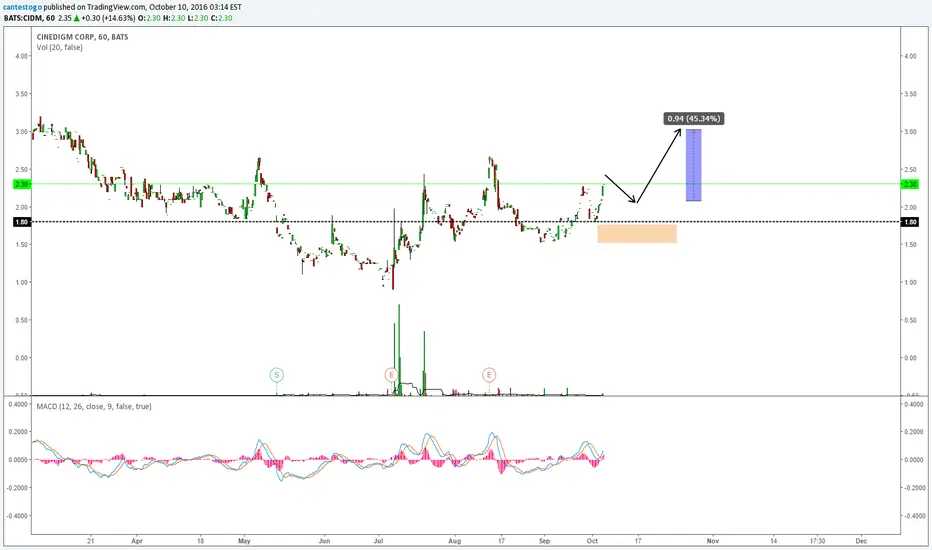
Task: Click the Sep label on time axis
Action: click(x=544, y=541)
